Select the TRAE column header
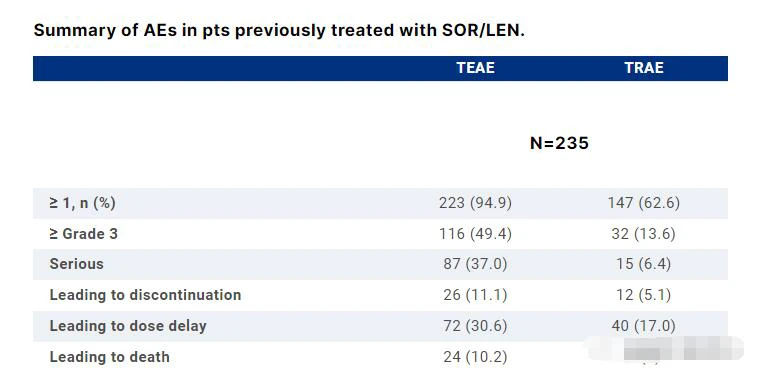 [x=644, y=68]
